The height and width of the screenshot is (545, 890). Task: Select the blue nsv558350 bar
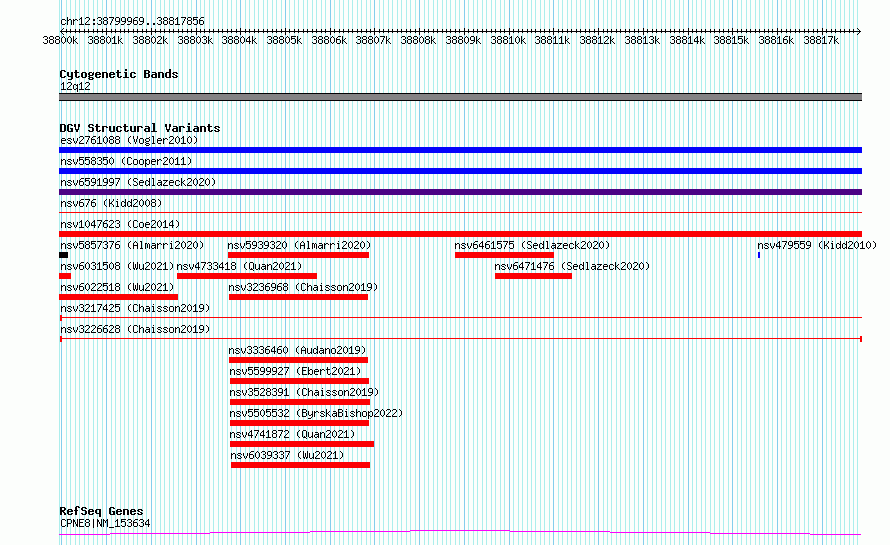coord(460,171)
